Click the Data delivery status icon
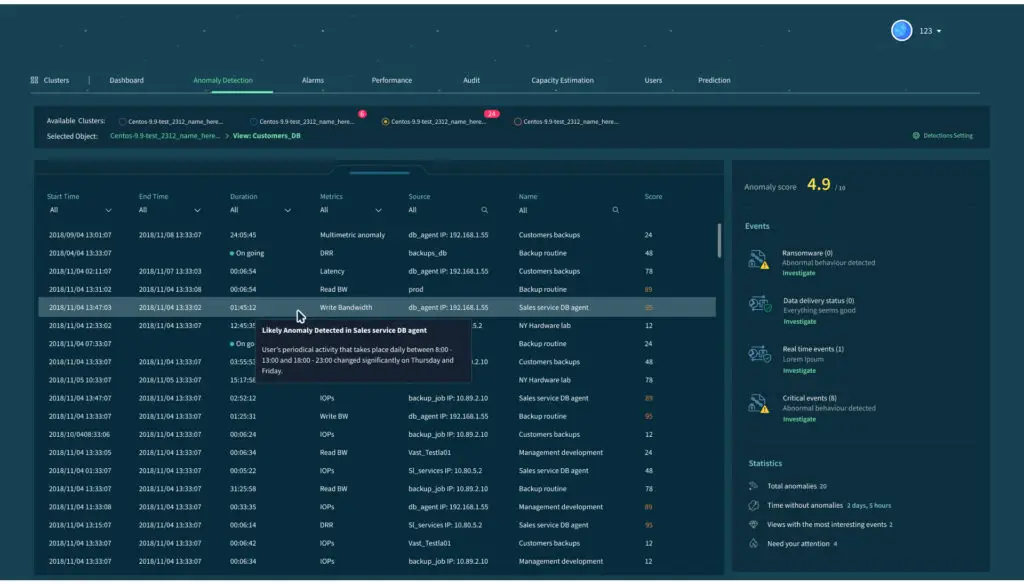The image size is (1024, 585). pos(759,306)
